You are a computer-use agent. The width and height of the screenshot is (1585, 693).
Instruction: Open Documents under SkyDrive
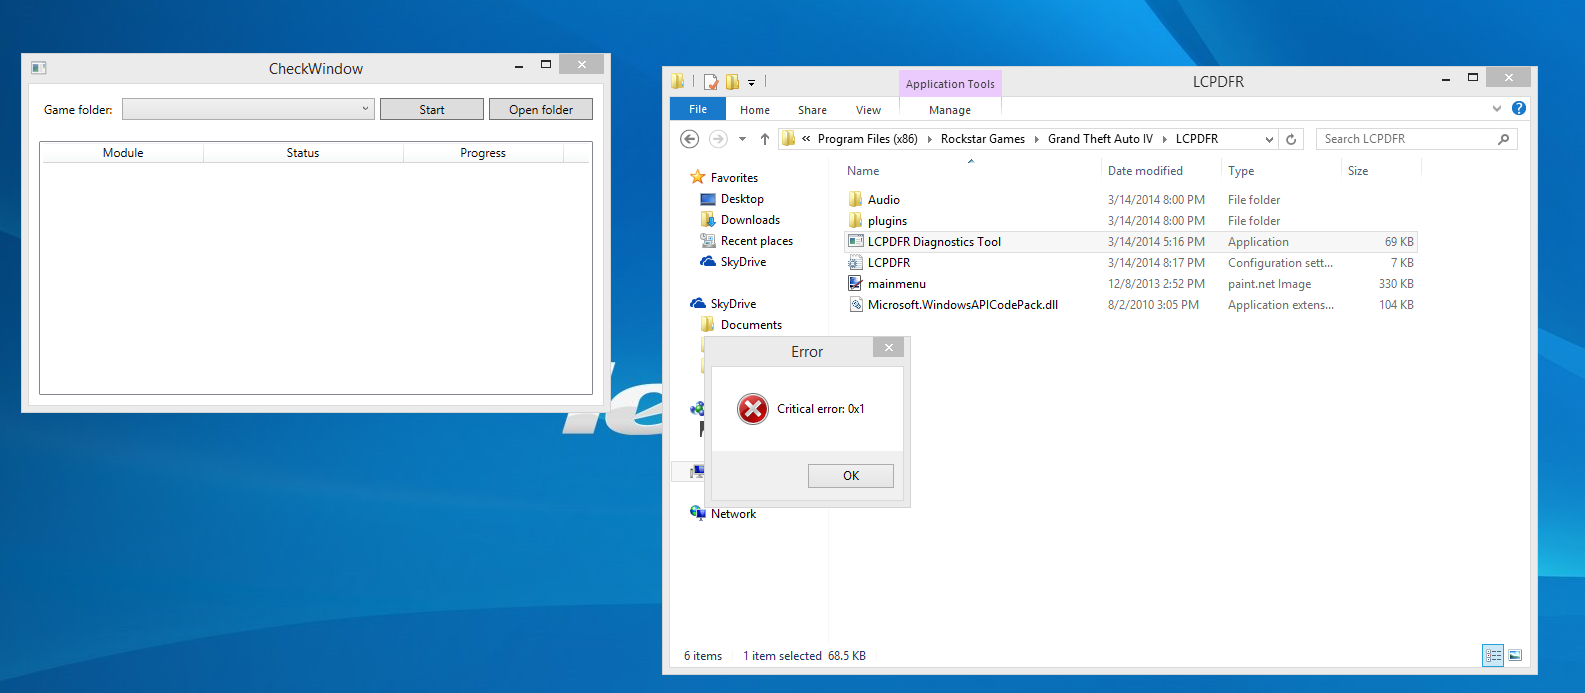click(x=751, y=325)
